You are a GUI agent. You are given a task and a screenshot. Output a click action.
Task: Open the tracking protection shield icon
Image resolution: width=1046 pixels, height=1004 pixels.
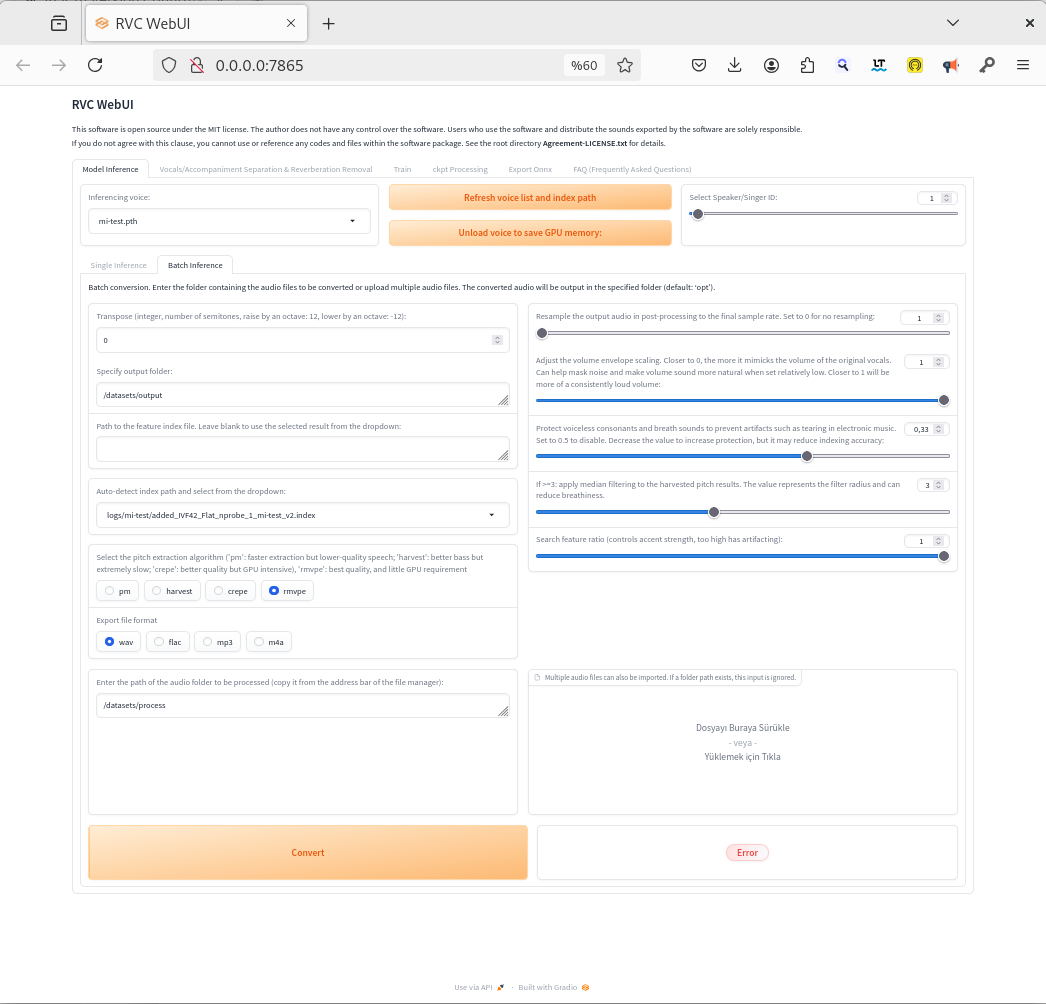[x=169, y=65]
